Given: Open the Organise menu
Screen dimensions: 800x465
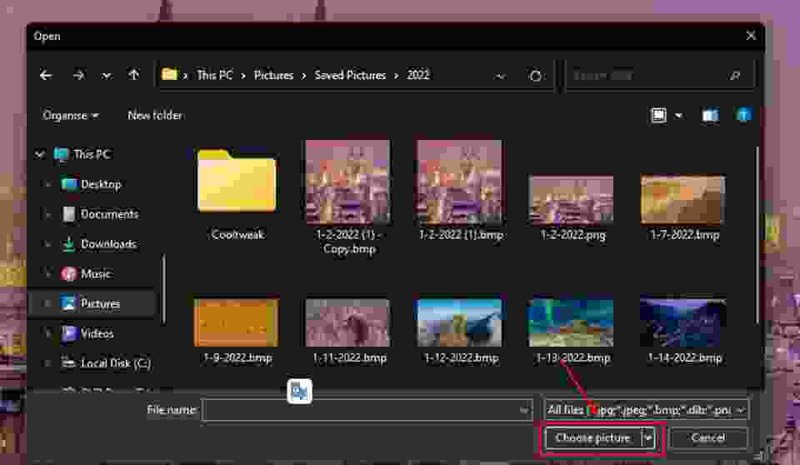Looking at the screenshot, I should point(70,115).
